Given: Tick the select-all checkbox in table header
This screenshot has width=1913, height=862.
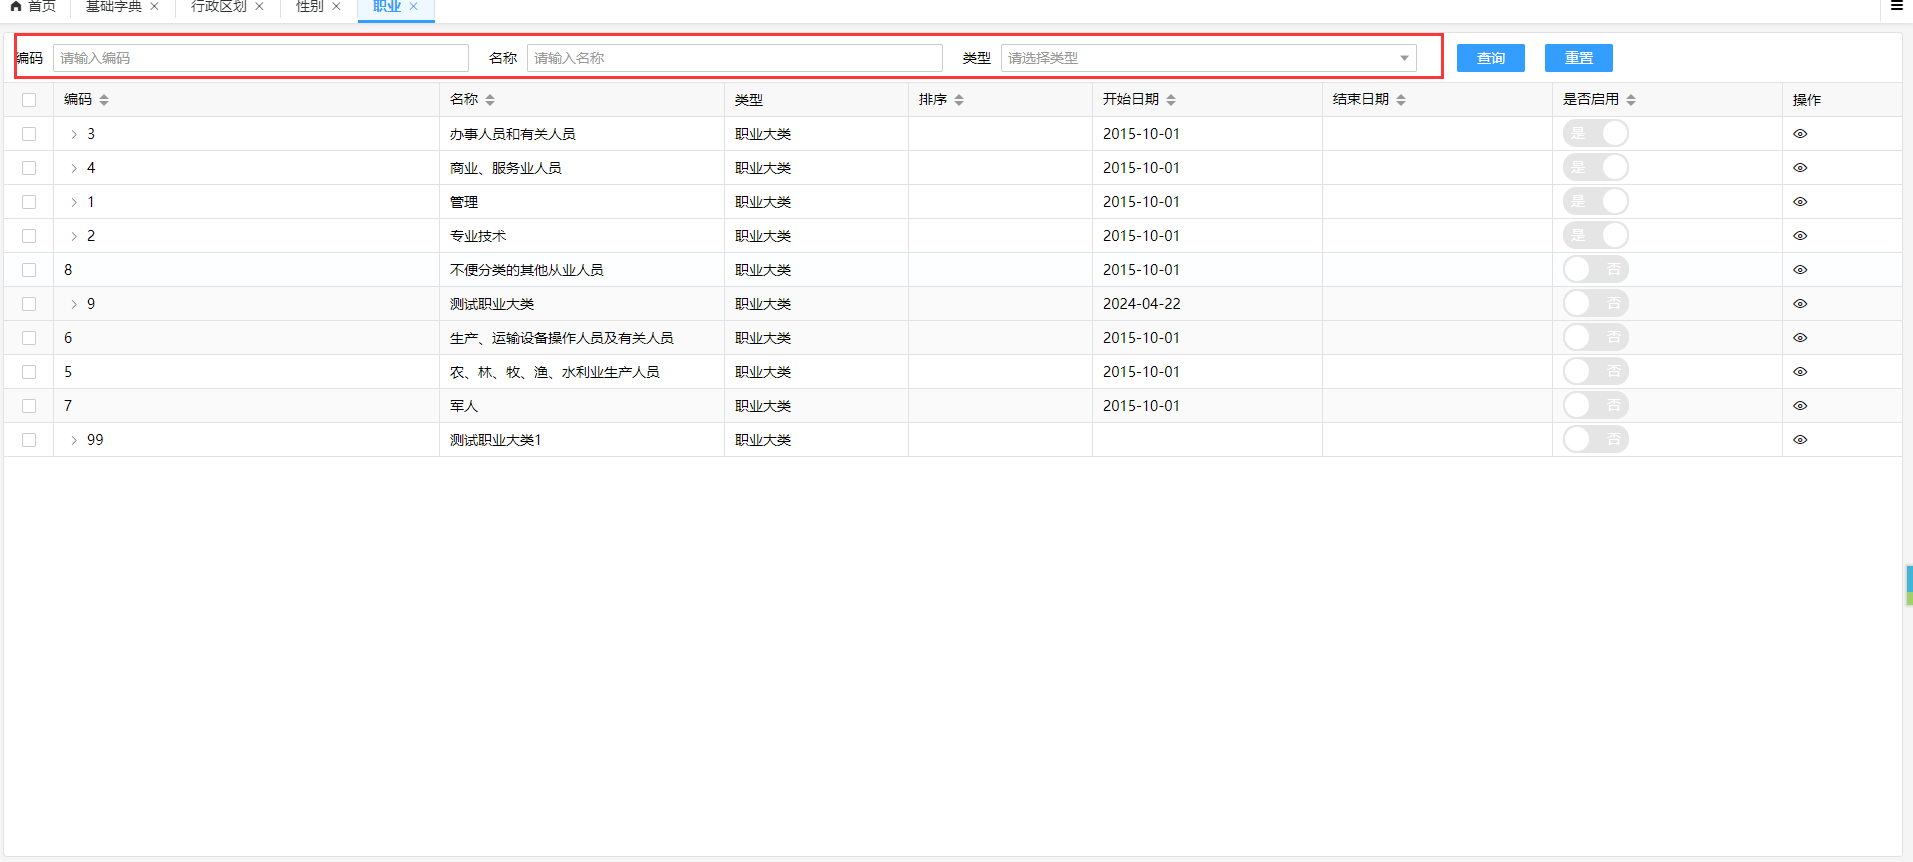Looking at the screenshot, I should 29,100.
